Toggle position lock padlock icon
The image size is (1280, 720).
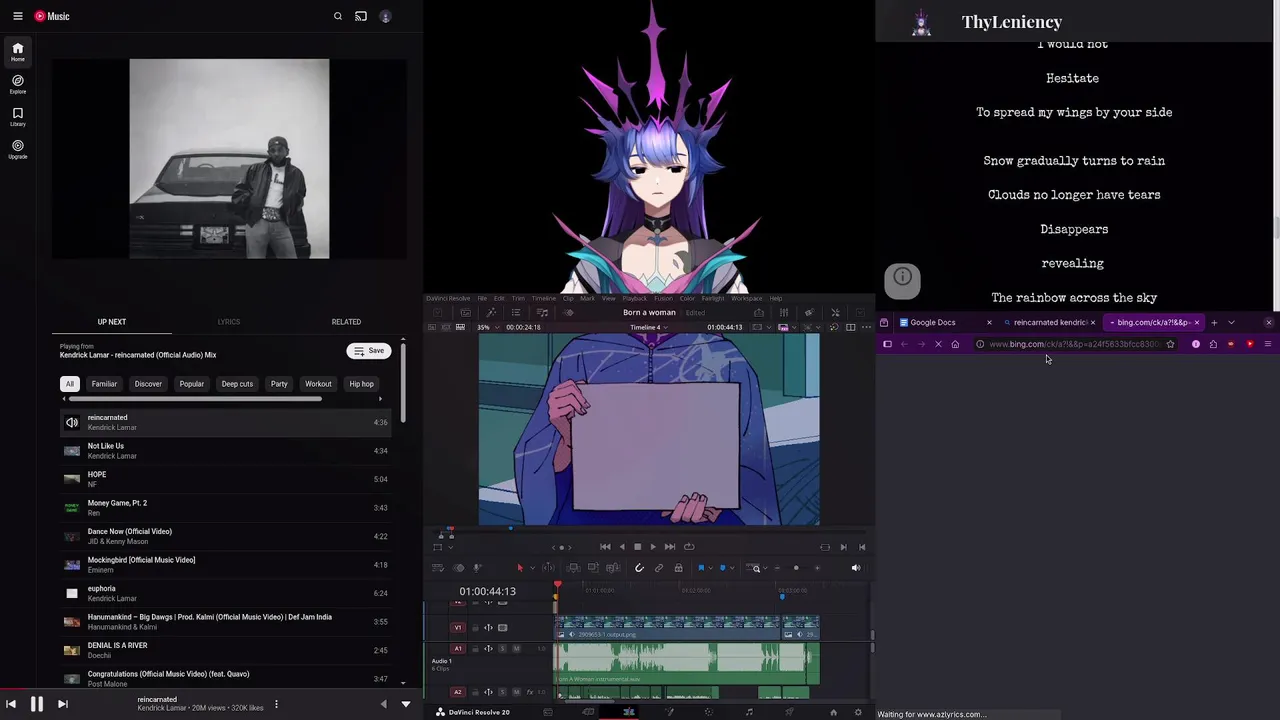678,568
